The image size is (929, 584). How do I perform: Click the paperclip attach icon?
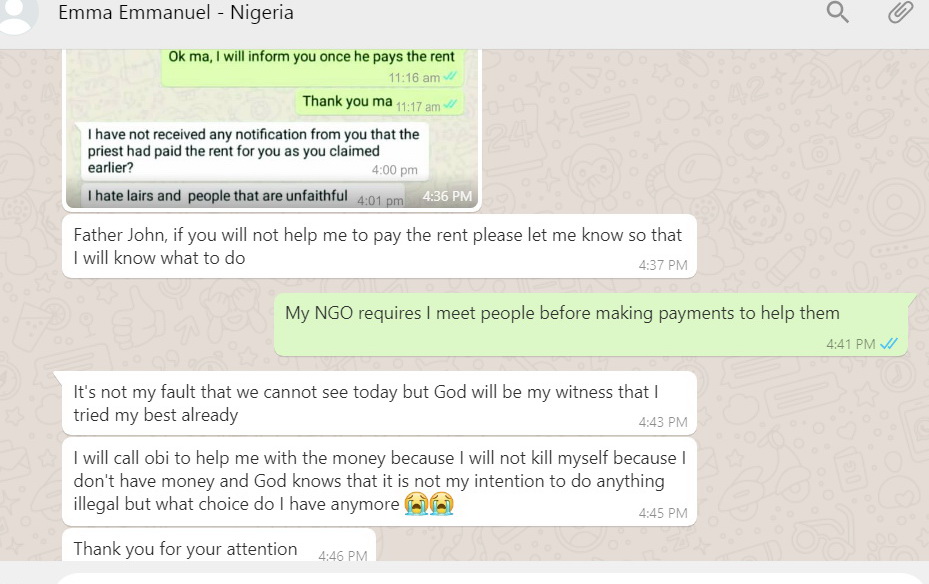click(900, 13)
